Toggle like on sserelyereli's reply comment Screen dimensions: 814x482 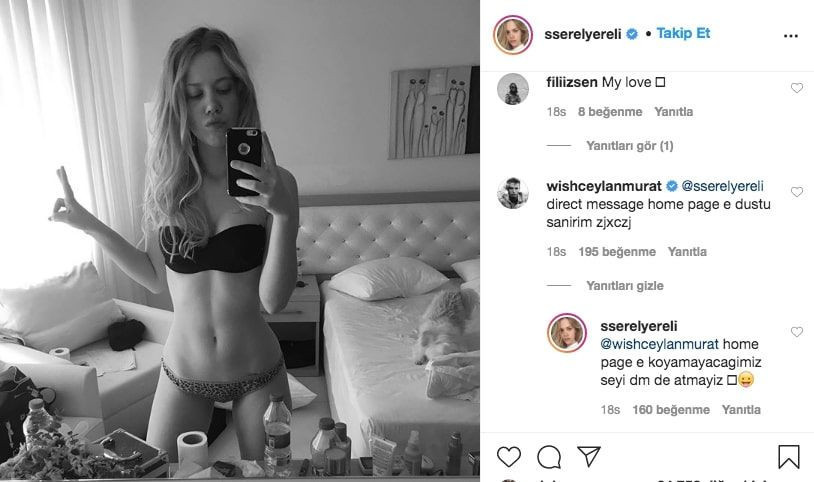797,331
